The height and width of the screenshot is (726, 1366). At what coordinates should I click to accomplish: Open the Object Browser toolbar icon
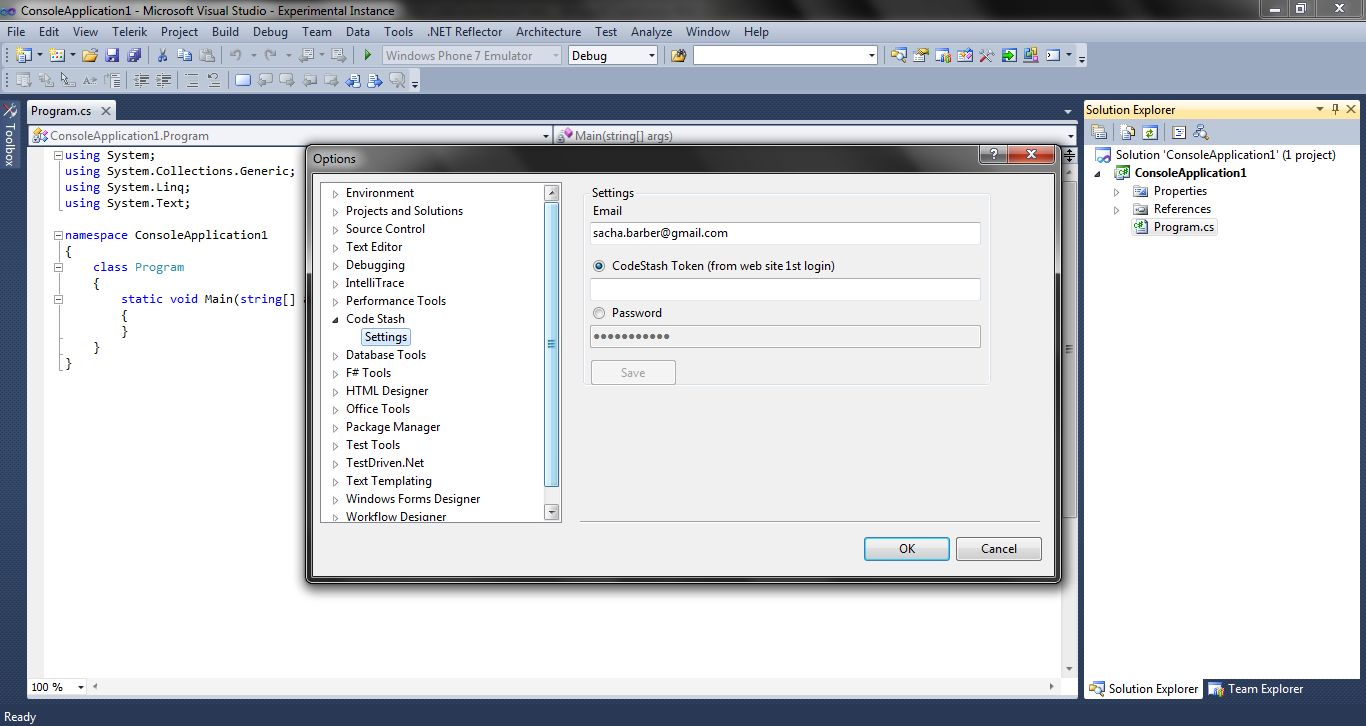click(x=965, y=55)
